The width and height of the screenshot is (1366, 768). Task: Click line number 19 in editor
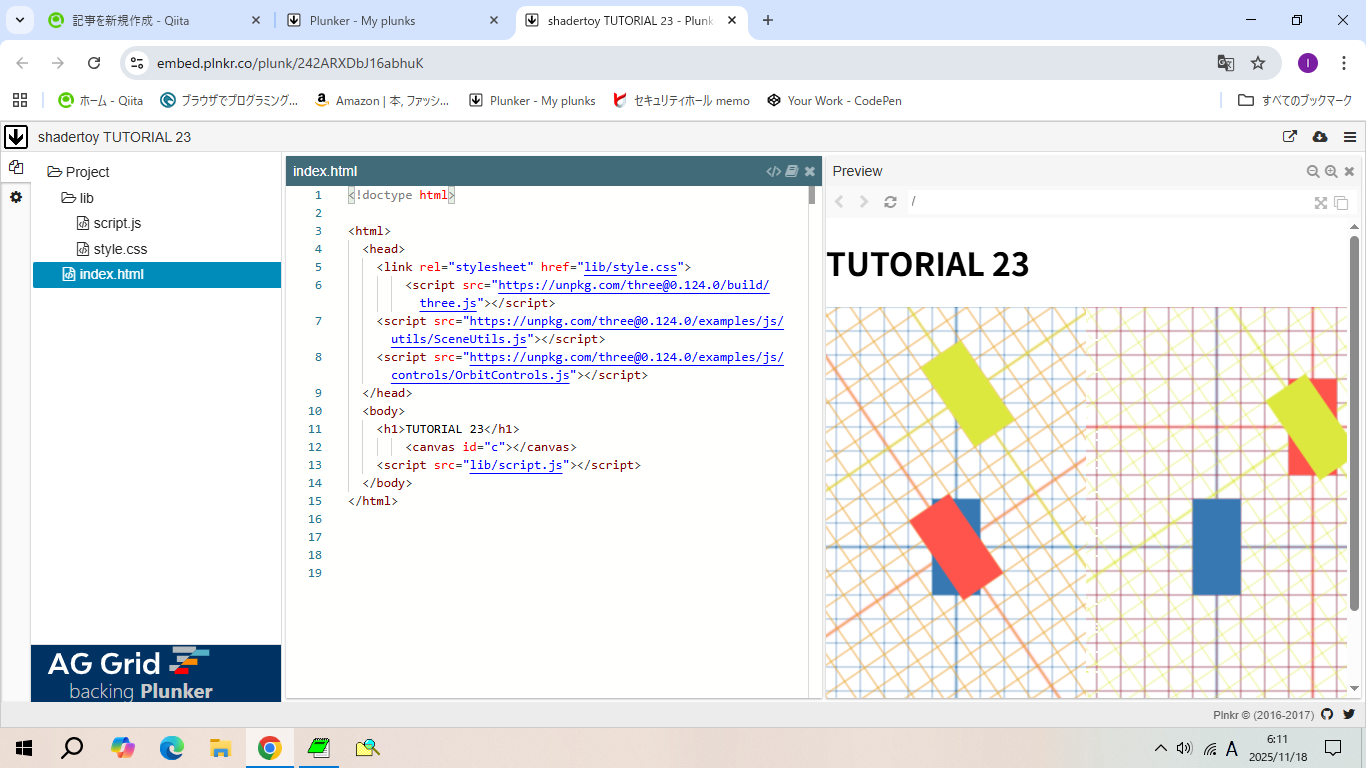pos(316,573)
